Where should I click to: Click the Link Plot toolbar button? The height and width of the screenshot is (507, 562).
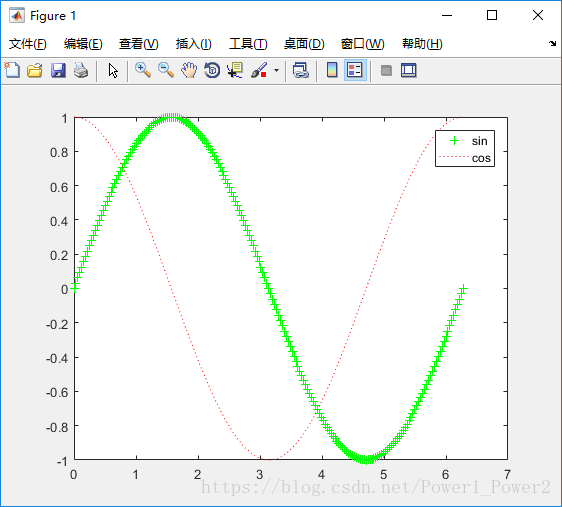pos(301,70)
